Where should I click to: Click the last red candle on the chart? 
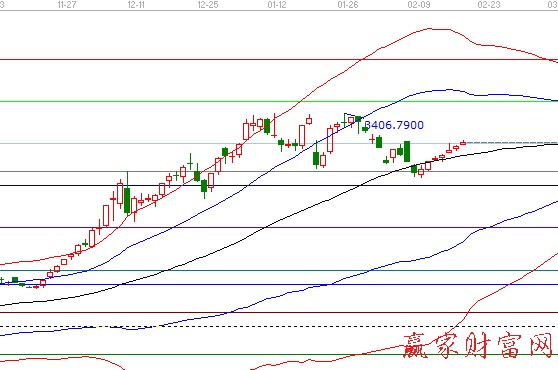pyautogui.click(x=463, y=143)
